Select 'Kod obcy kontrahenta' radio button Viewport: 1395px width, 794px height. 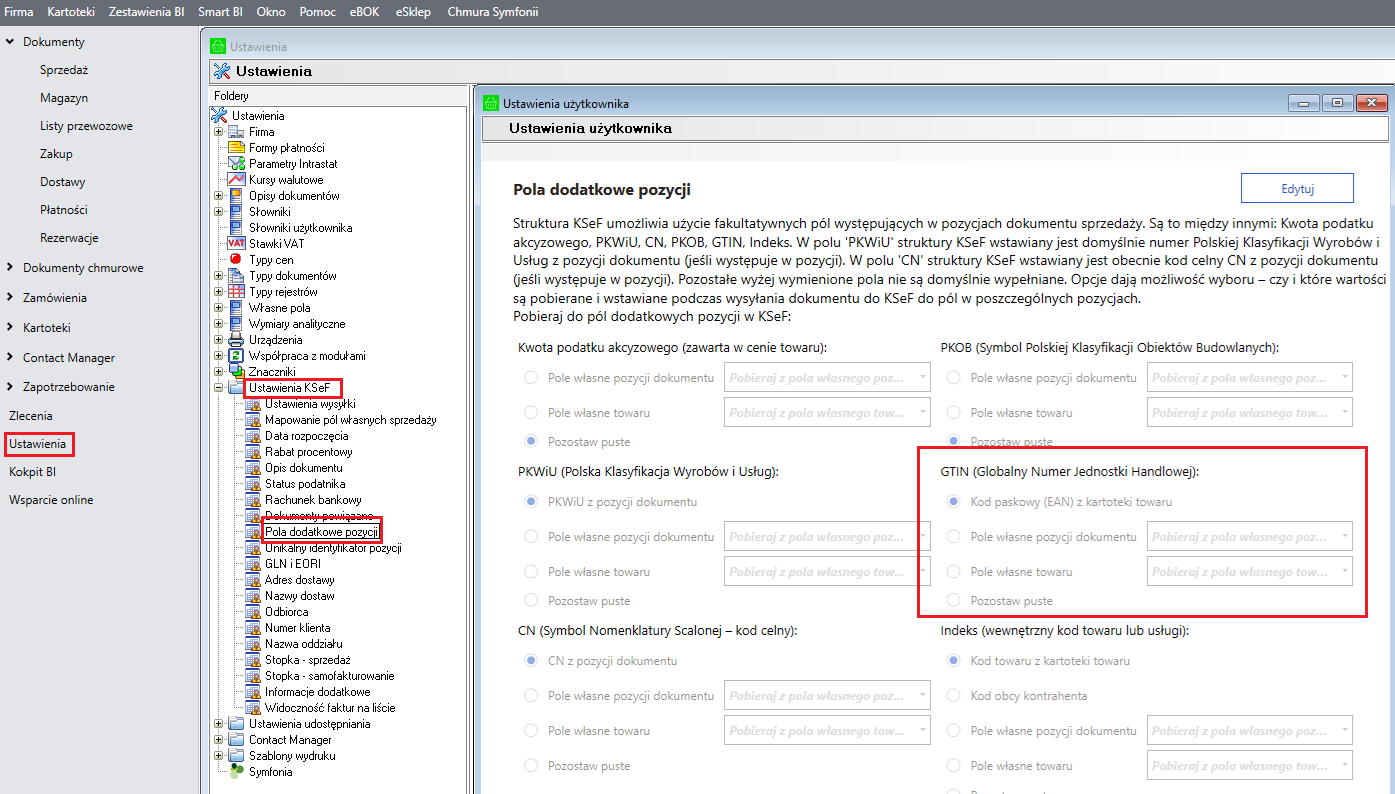click(953, 695)
